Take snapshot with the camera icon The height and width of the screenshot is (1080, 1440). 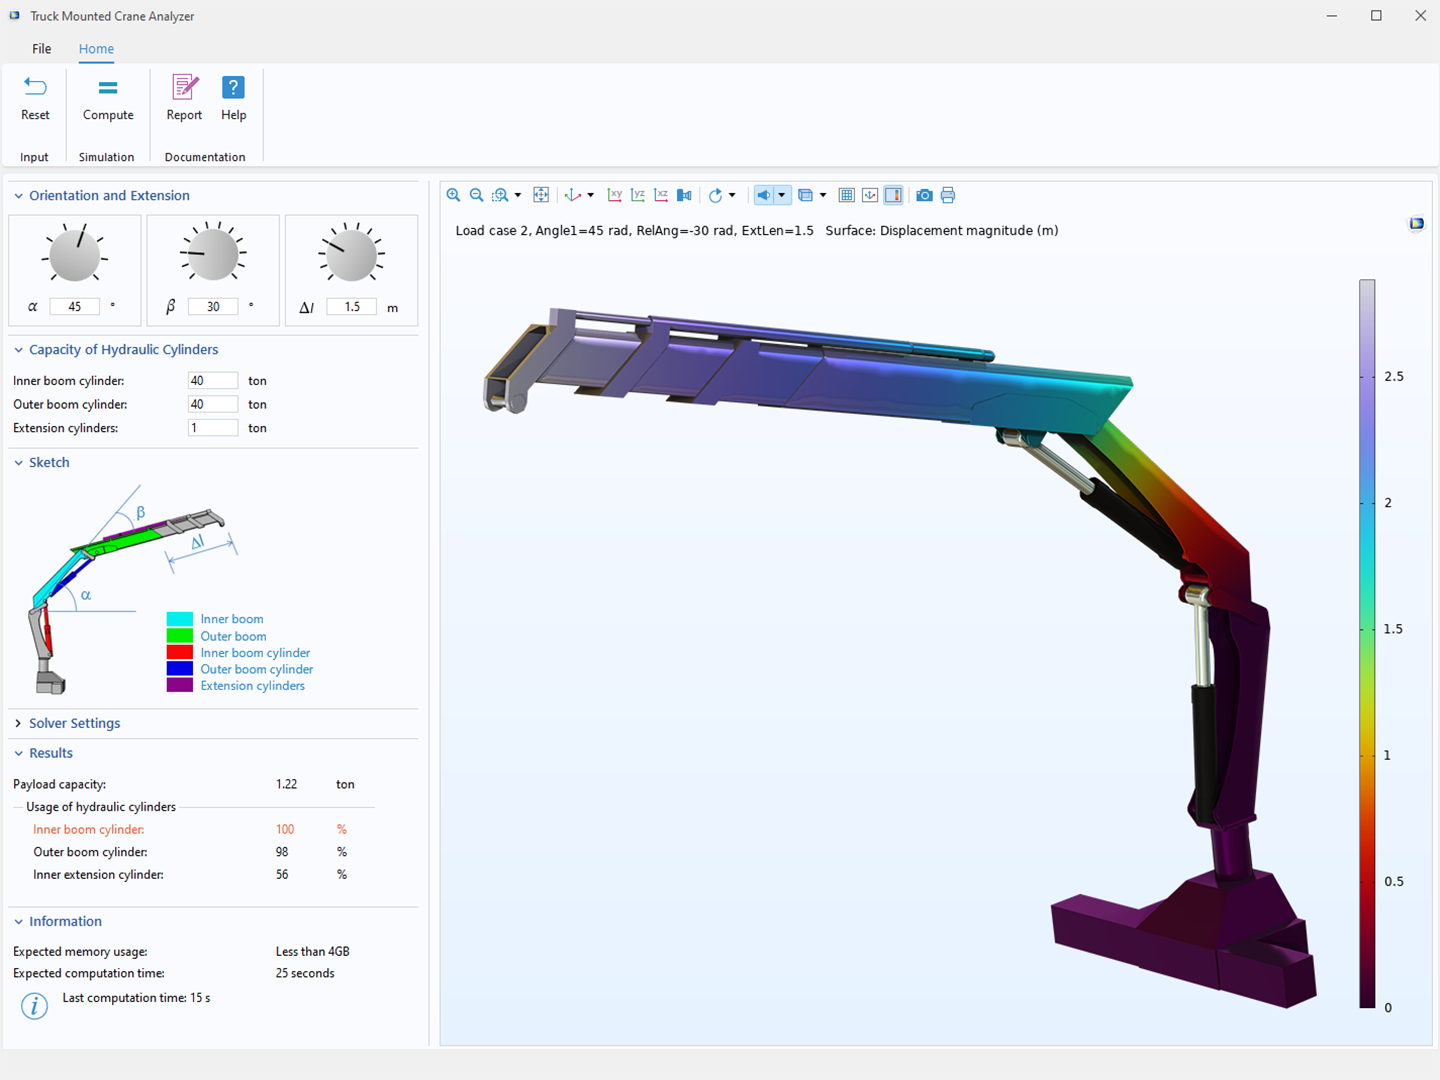tap(924, 195)
